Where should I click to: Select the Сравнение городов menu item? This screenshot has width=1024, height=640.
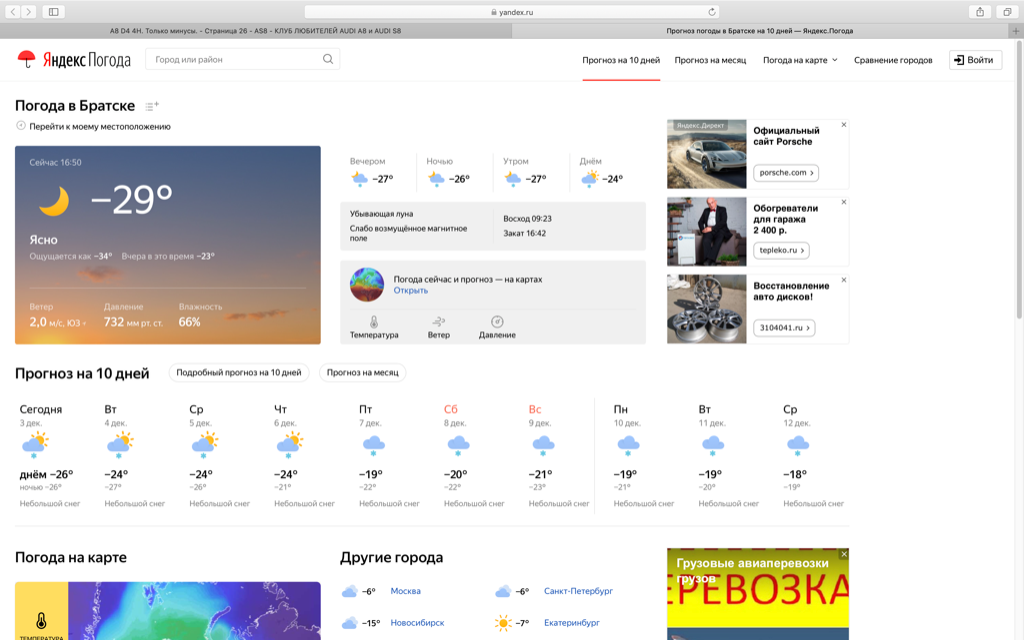(893, 60)
